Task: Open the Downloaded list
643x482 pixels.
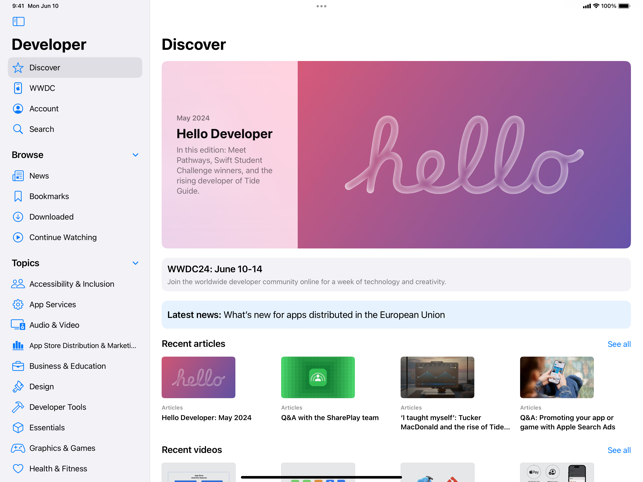Action: click(75, 217)
